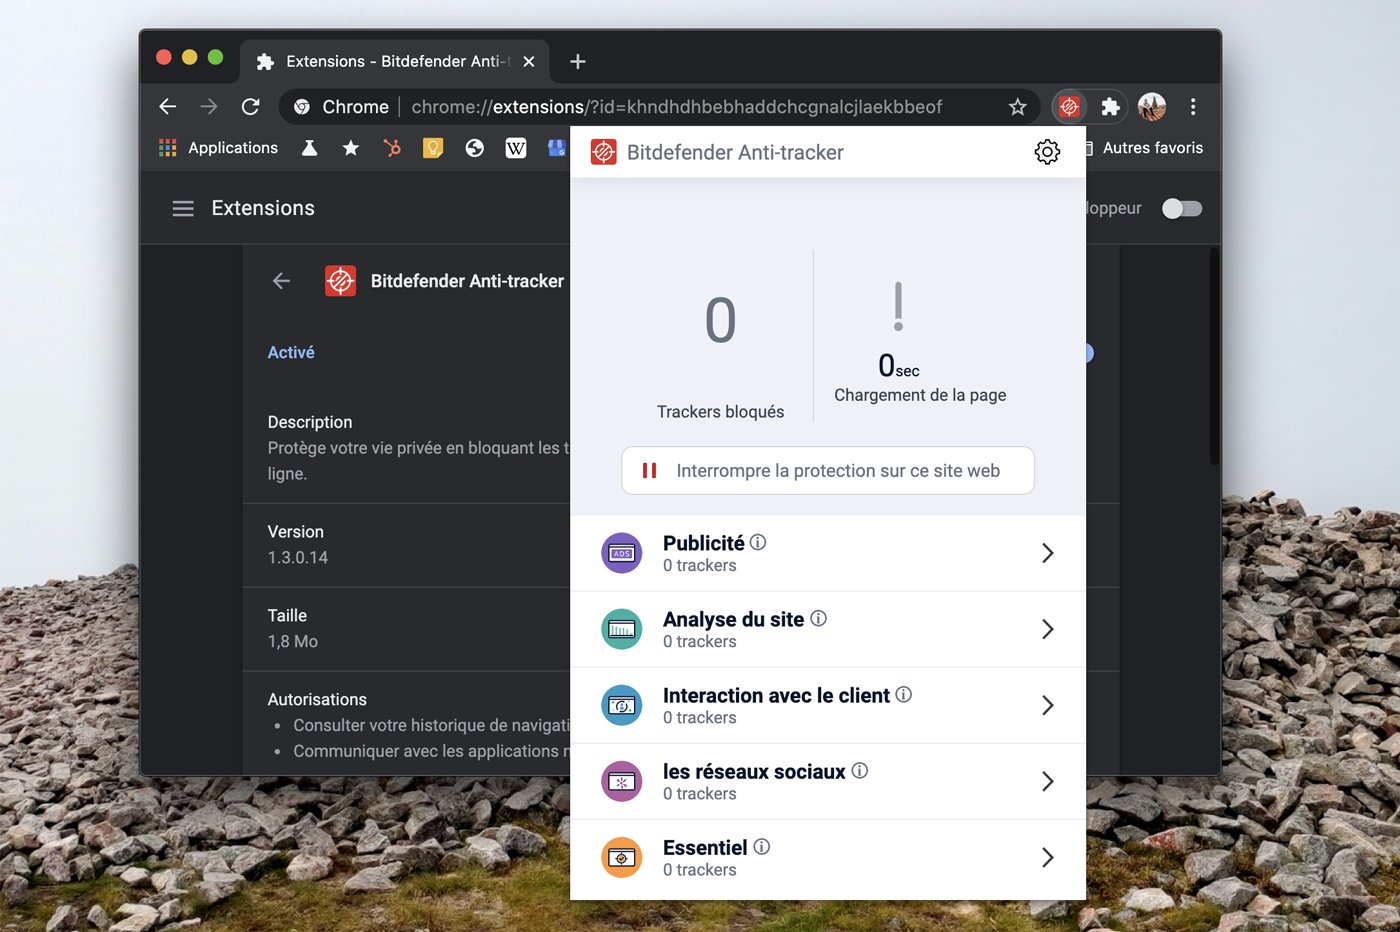Click the Chrome site info chip

point(341,107)
